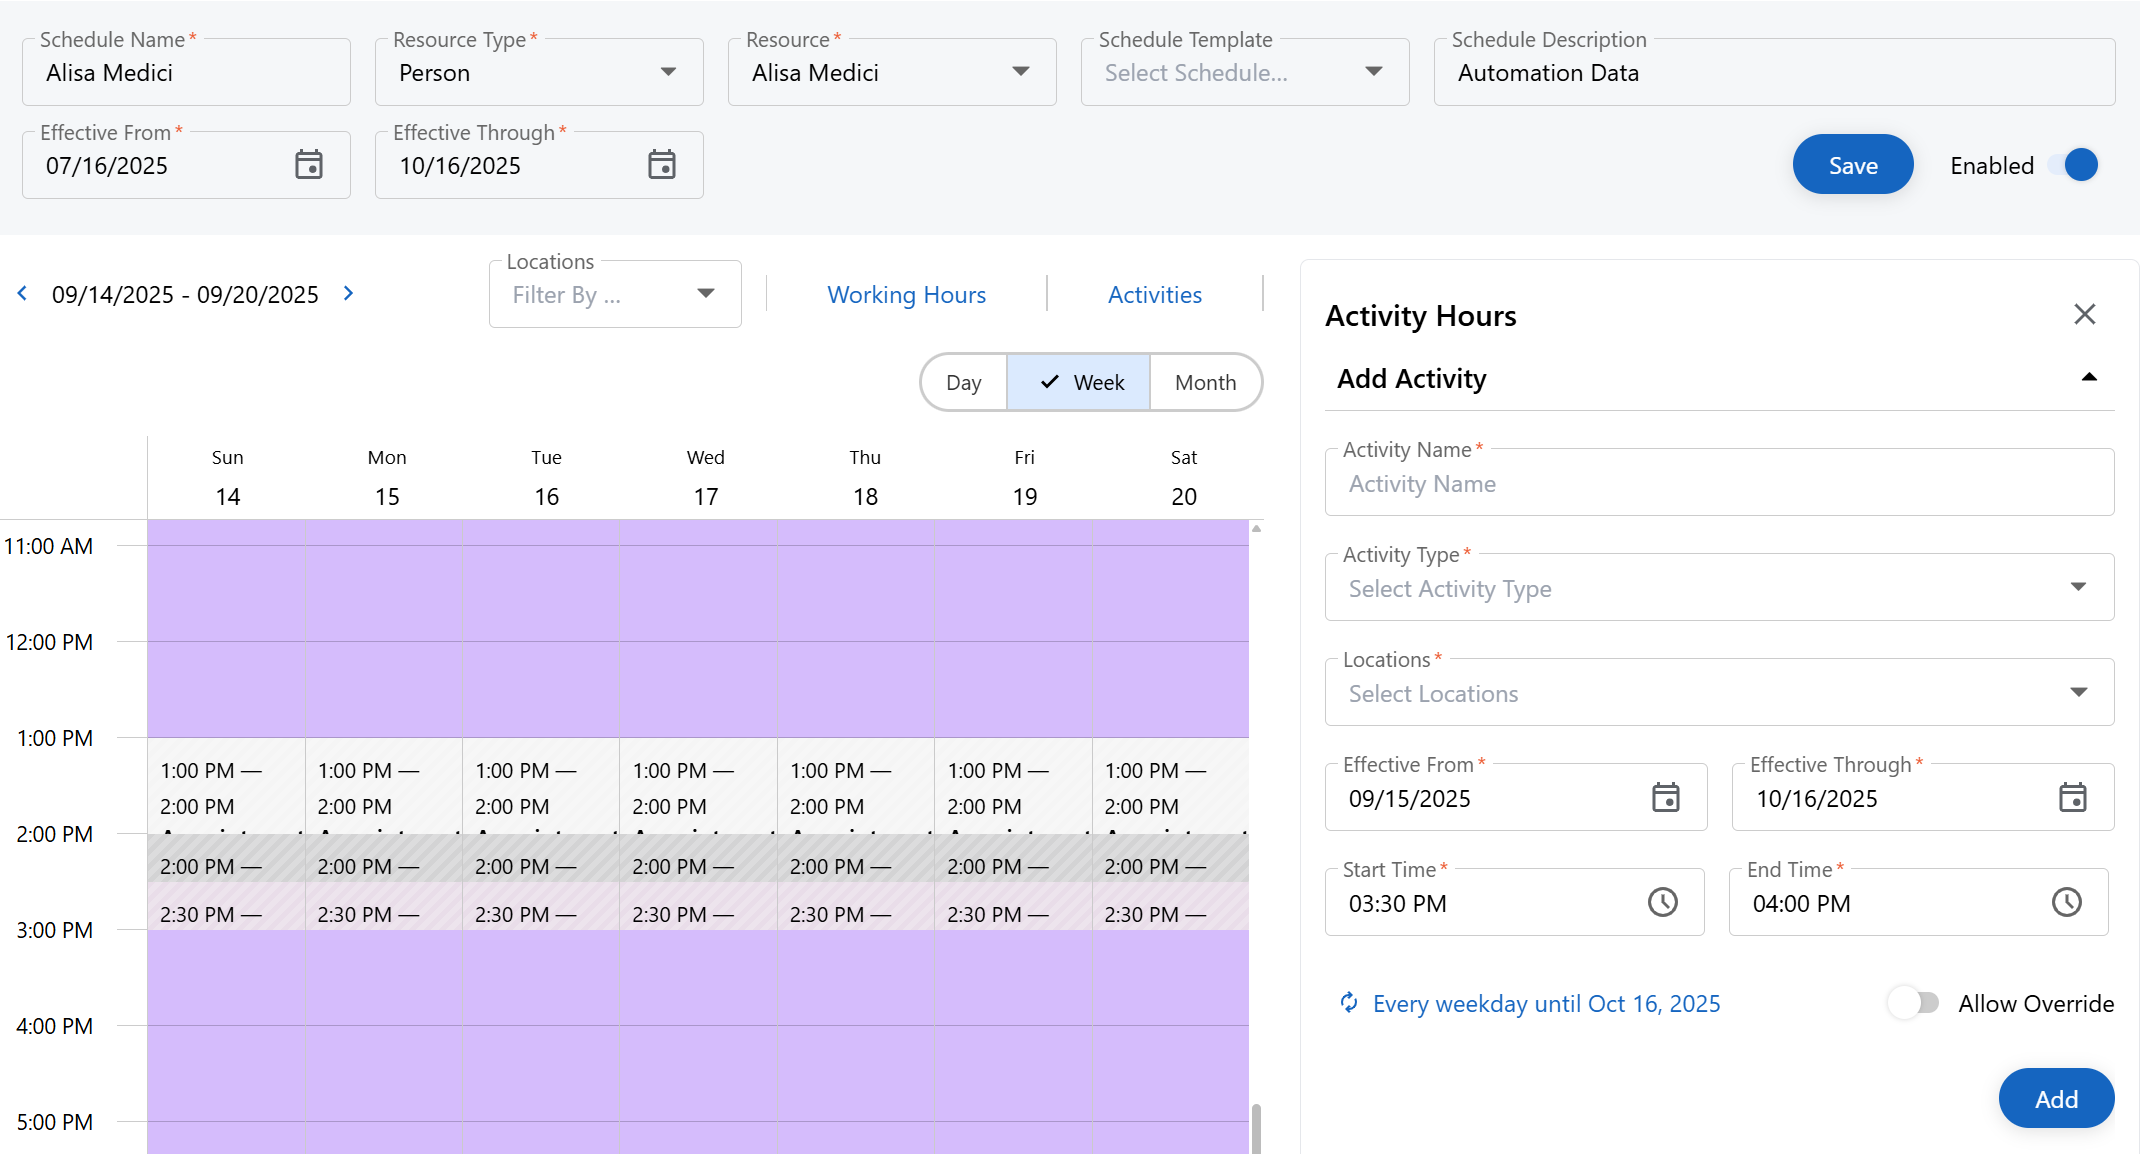Image resolution: width=2148 pixels, height=1154 pixels.
Task: Click the recurrence icon beside Every weekday
Action: pos(1349,1003)
